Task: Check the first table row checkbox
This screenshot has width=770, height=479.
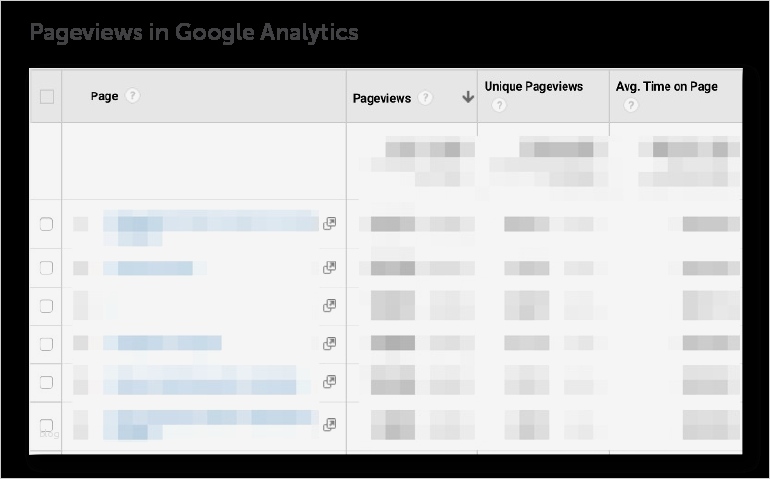Action: pyautogui.click(x=46, y=224)
